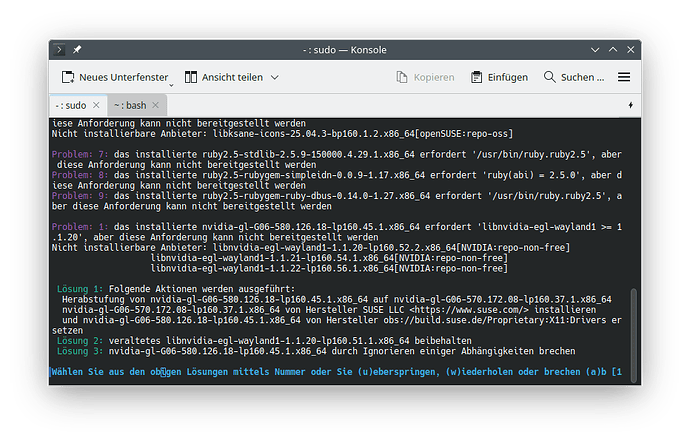Paste clipboard using Einfügen button
This screenshot has height=443, width=690.
click(x=498, y=77)
